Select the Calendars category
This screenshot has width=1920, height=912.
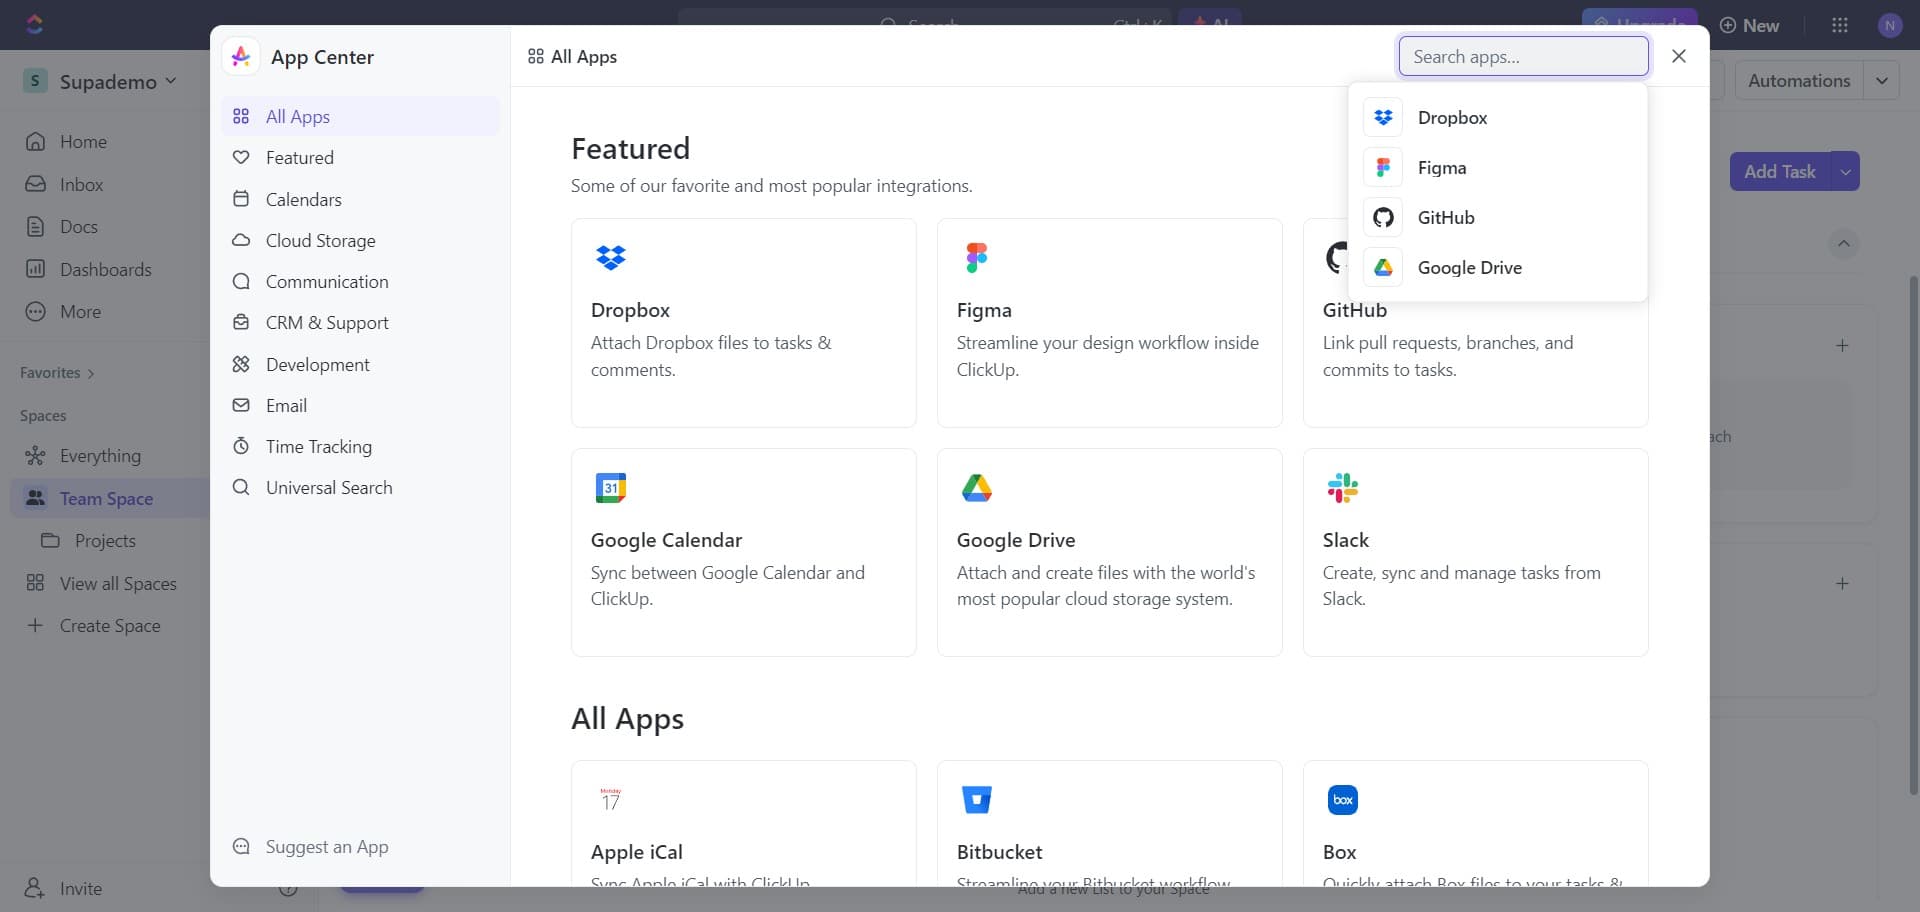(303, 199)
